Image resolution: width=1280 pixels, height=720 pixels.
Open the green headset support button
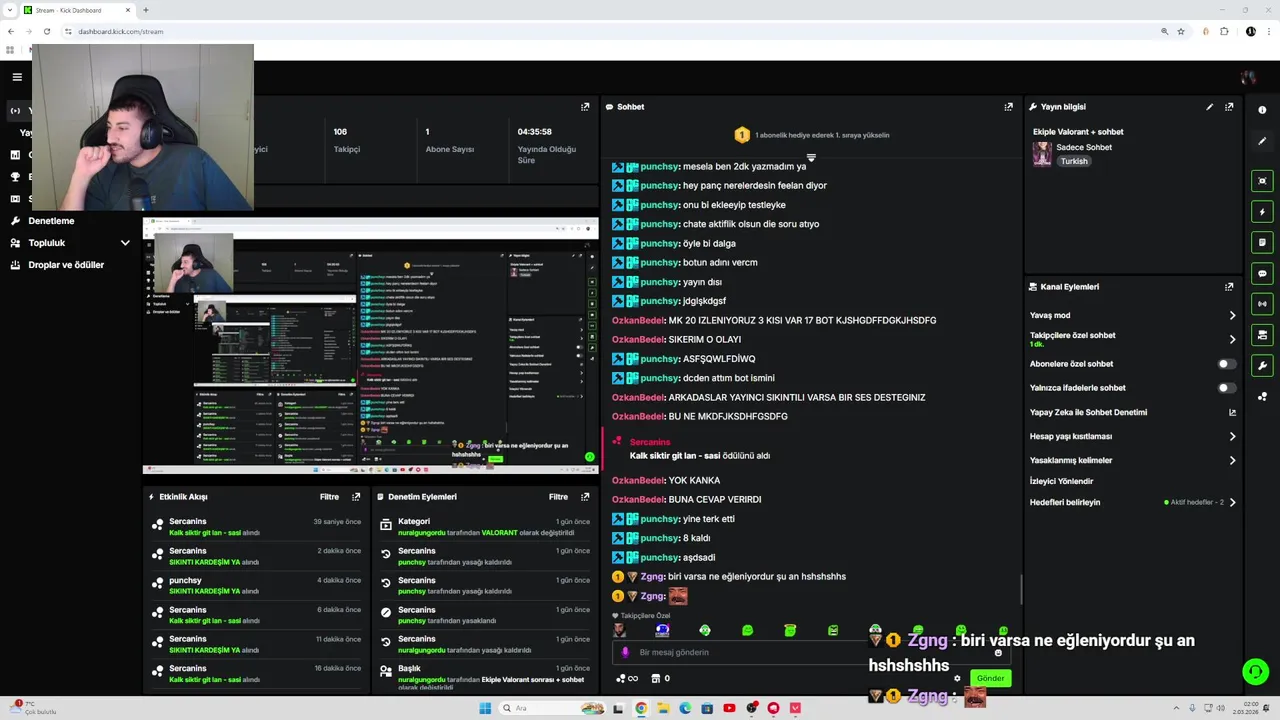1255,671
